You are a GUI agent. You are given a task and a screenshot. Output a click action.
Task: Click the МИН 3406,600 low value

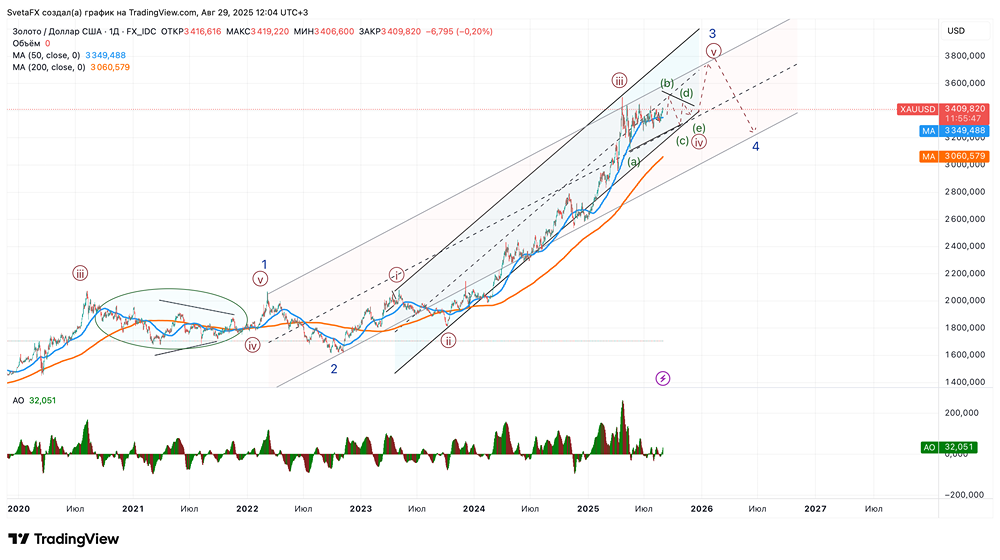point(324,31)
